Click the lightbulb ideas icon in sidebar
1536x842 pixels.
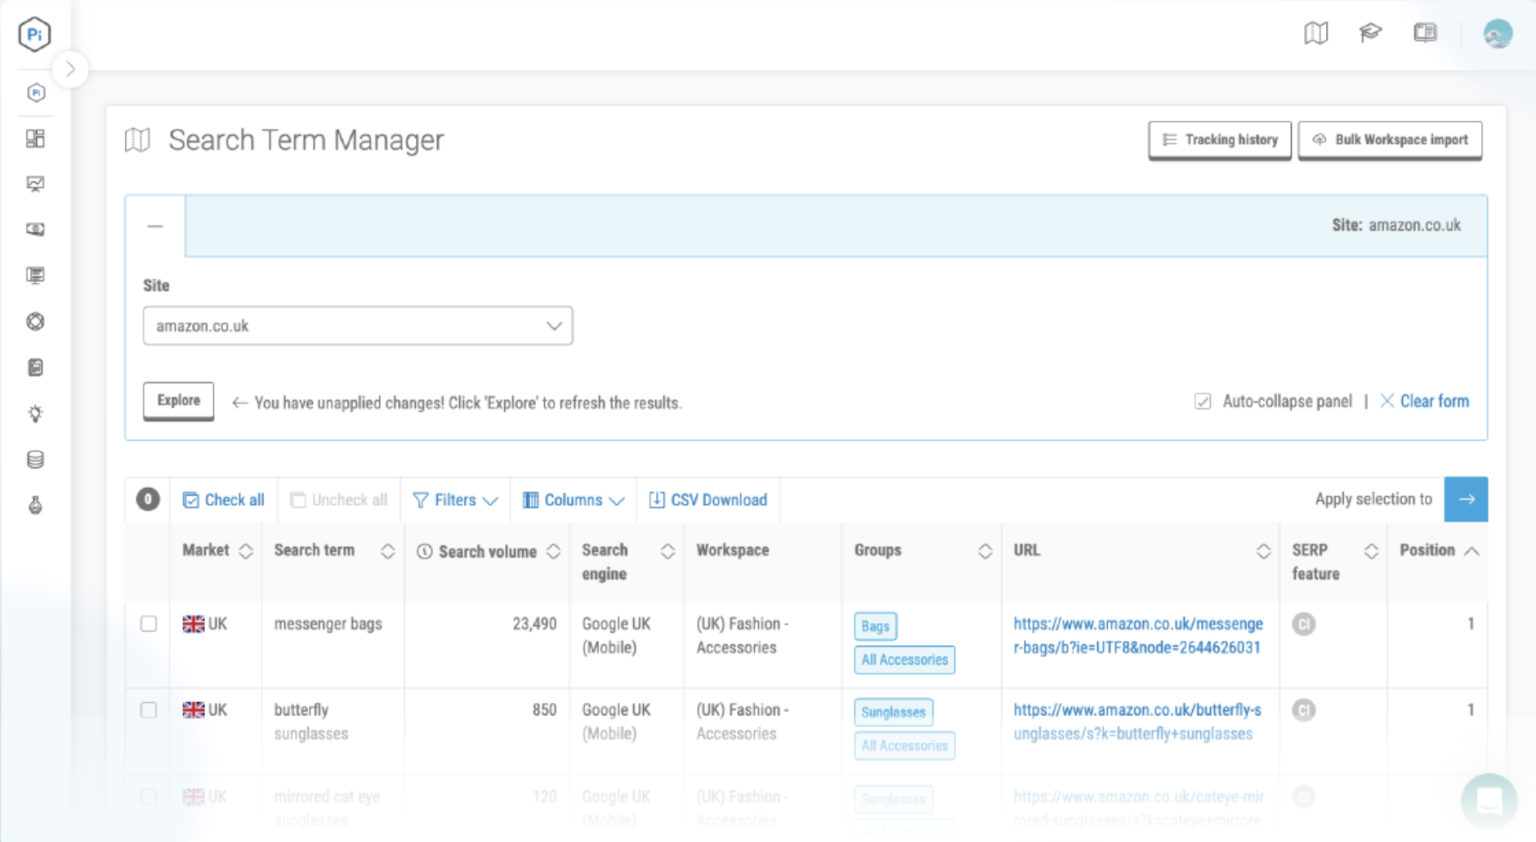35,413
